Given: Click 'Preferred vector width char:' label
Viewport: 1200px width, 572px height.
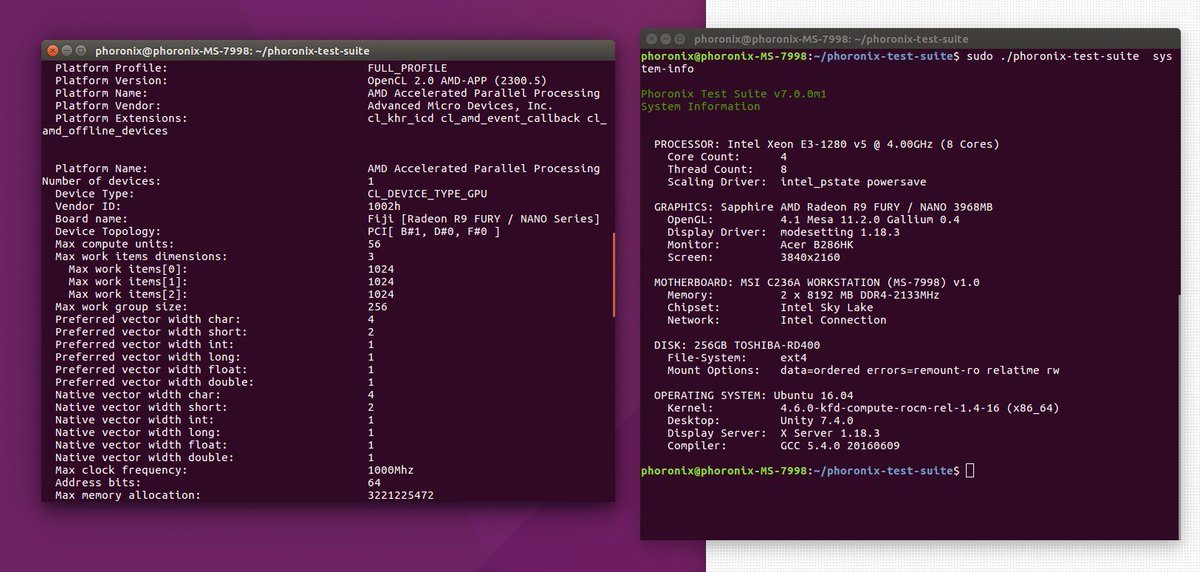Looking at the screenshot, I should point(148,319).
